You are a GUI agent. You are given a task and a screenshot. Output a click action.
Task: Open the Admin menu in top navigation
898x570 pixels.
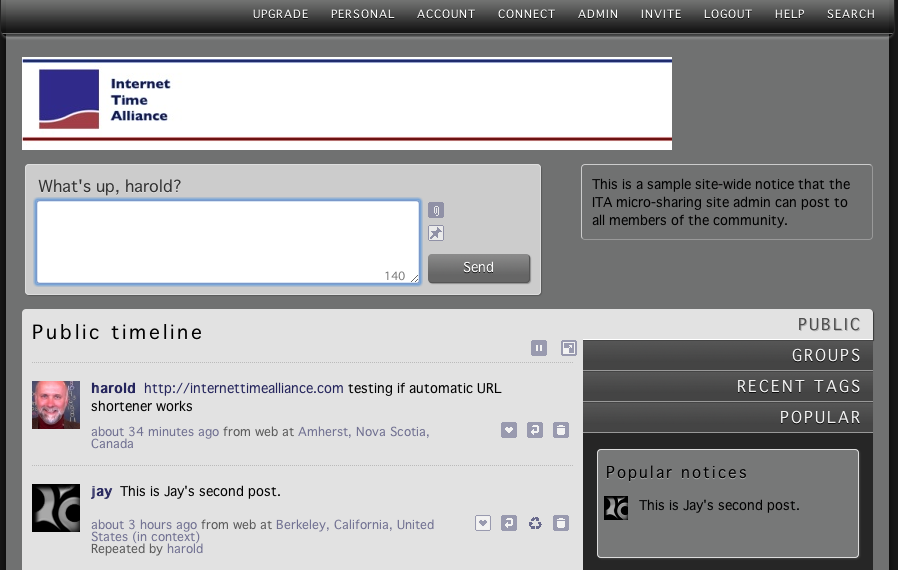click(598, 14)
